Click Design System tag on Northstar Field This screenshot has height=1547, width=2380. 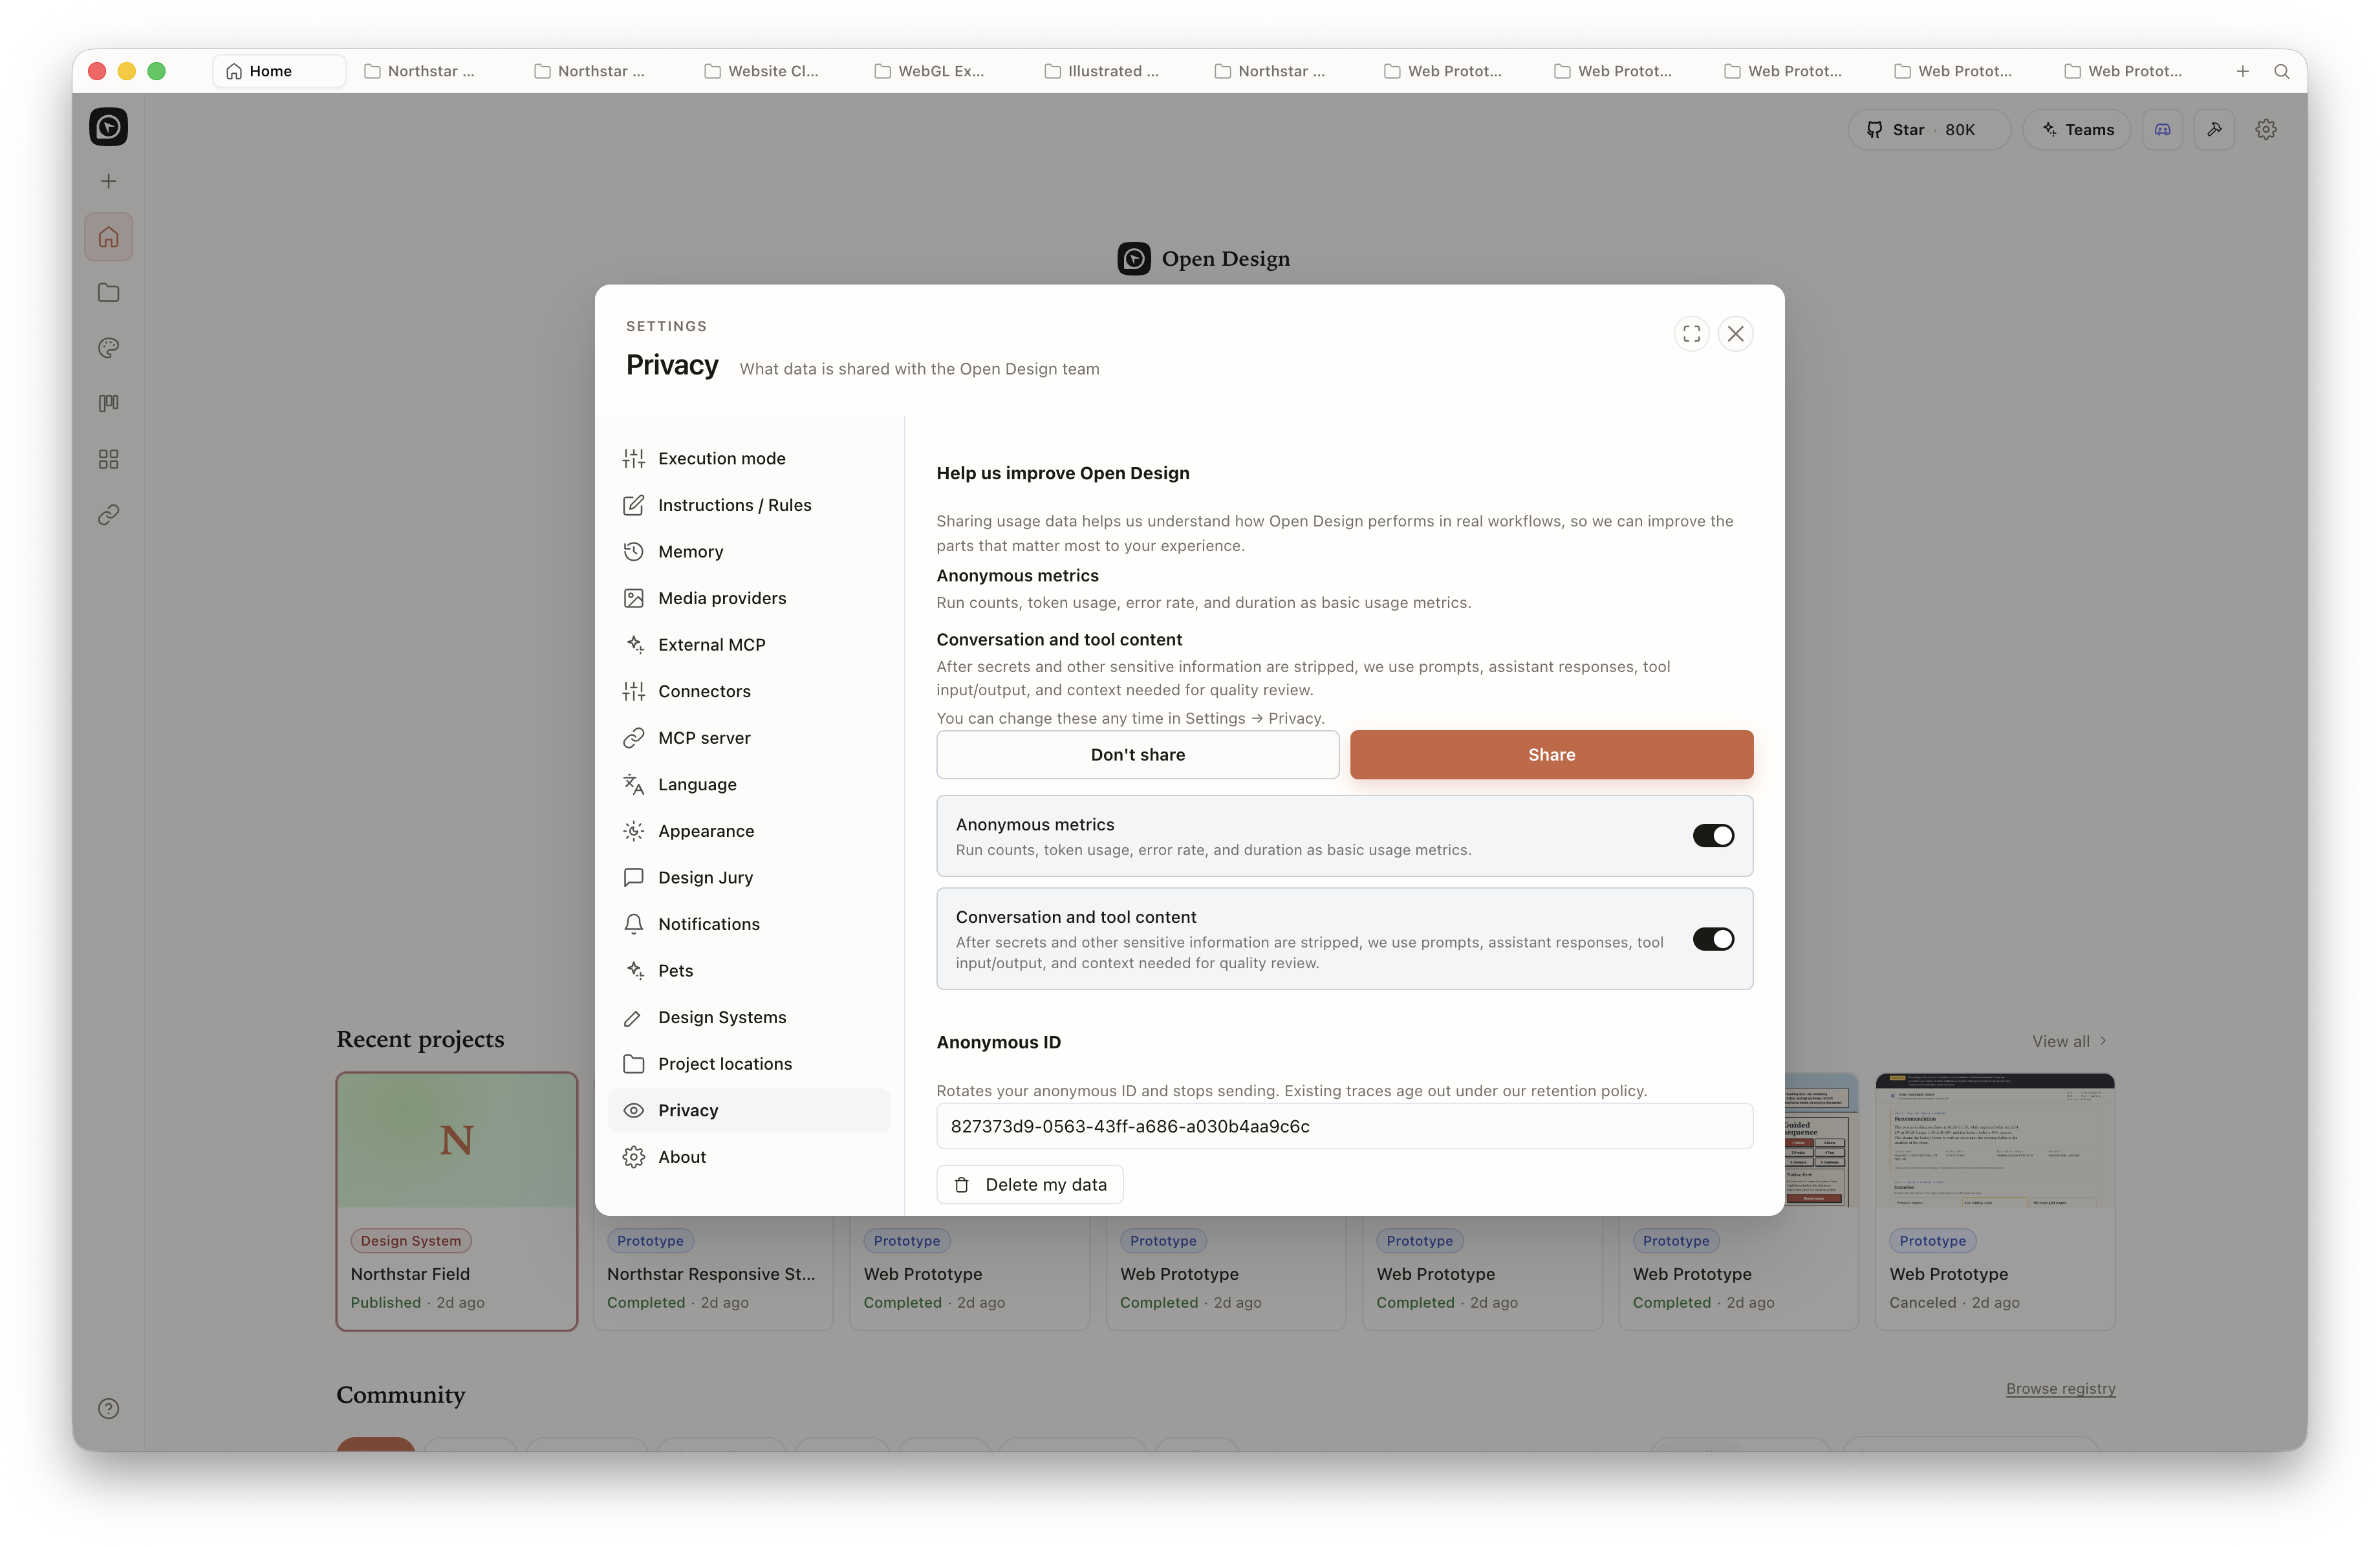[410, 1240]
